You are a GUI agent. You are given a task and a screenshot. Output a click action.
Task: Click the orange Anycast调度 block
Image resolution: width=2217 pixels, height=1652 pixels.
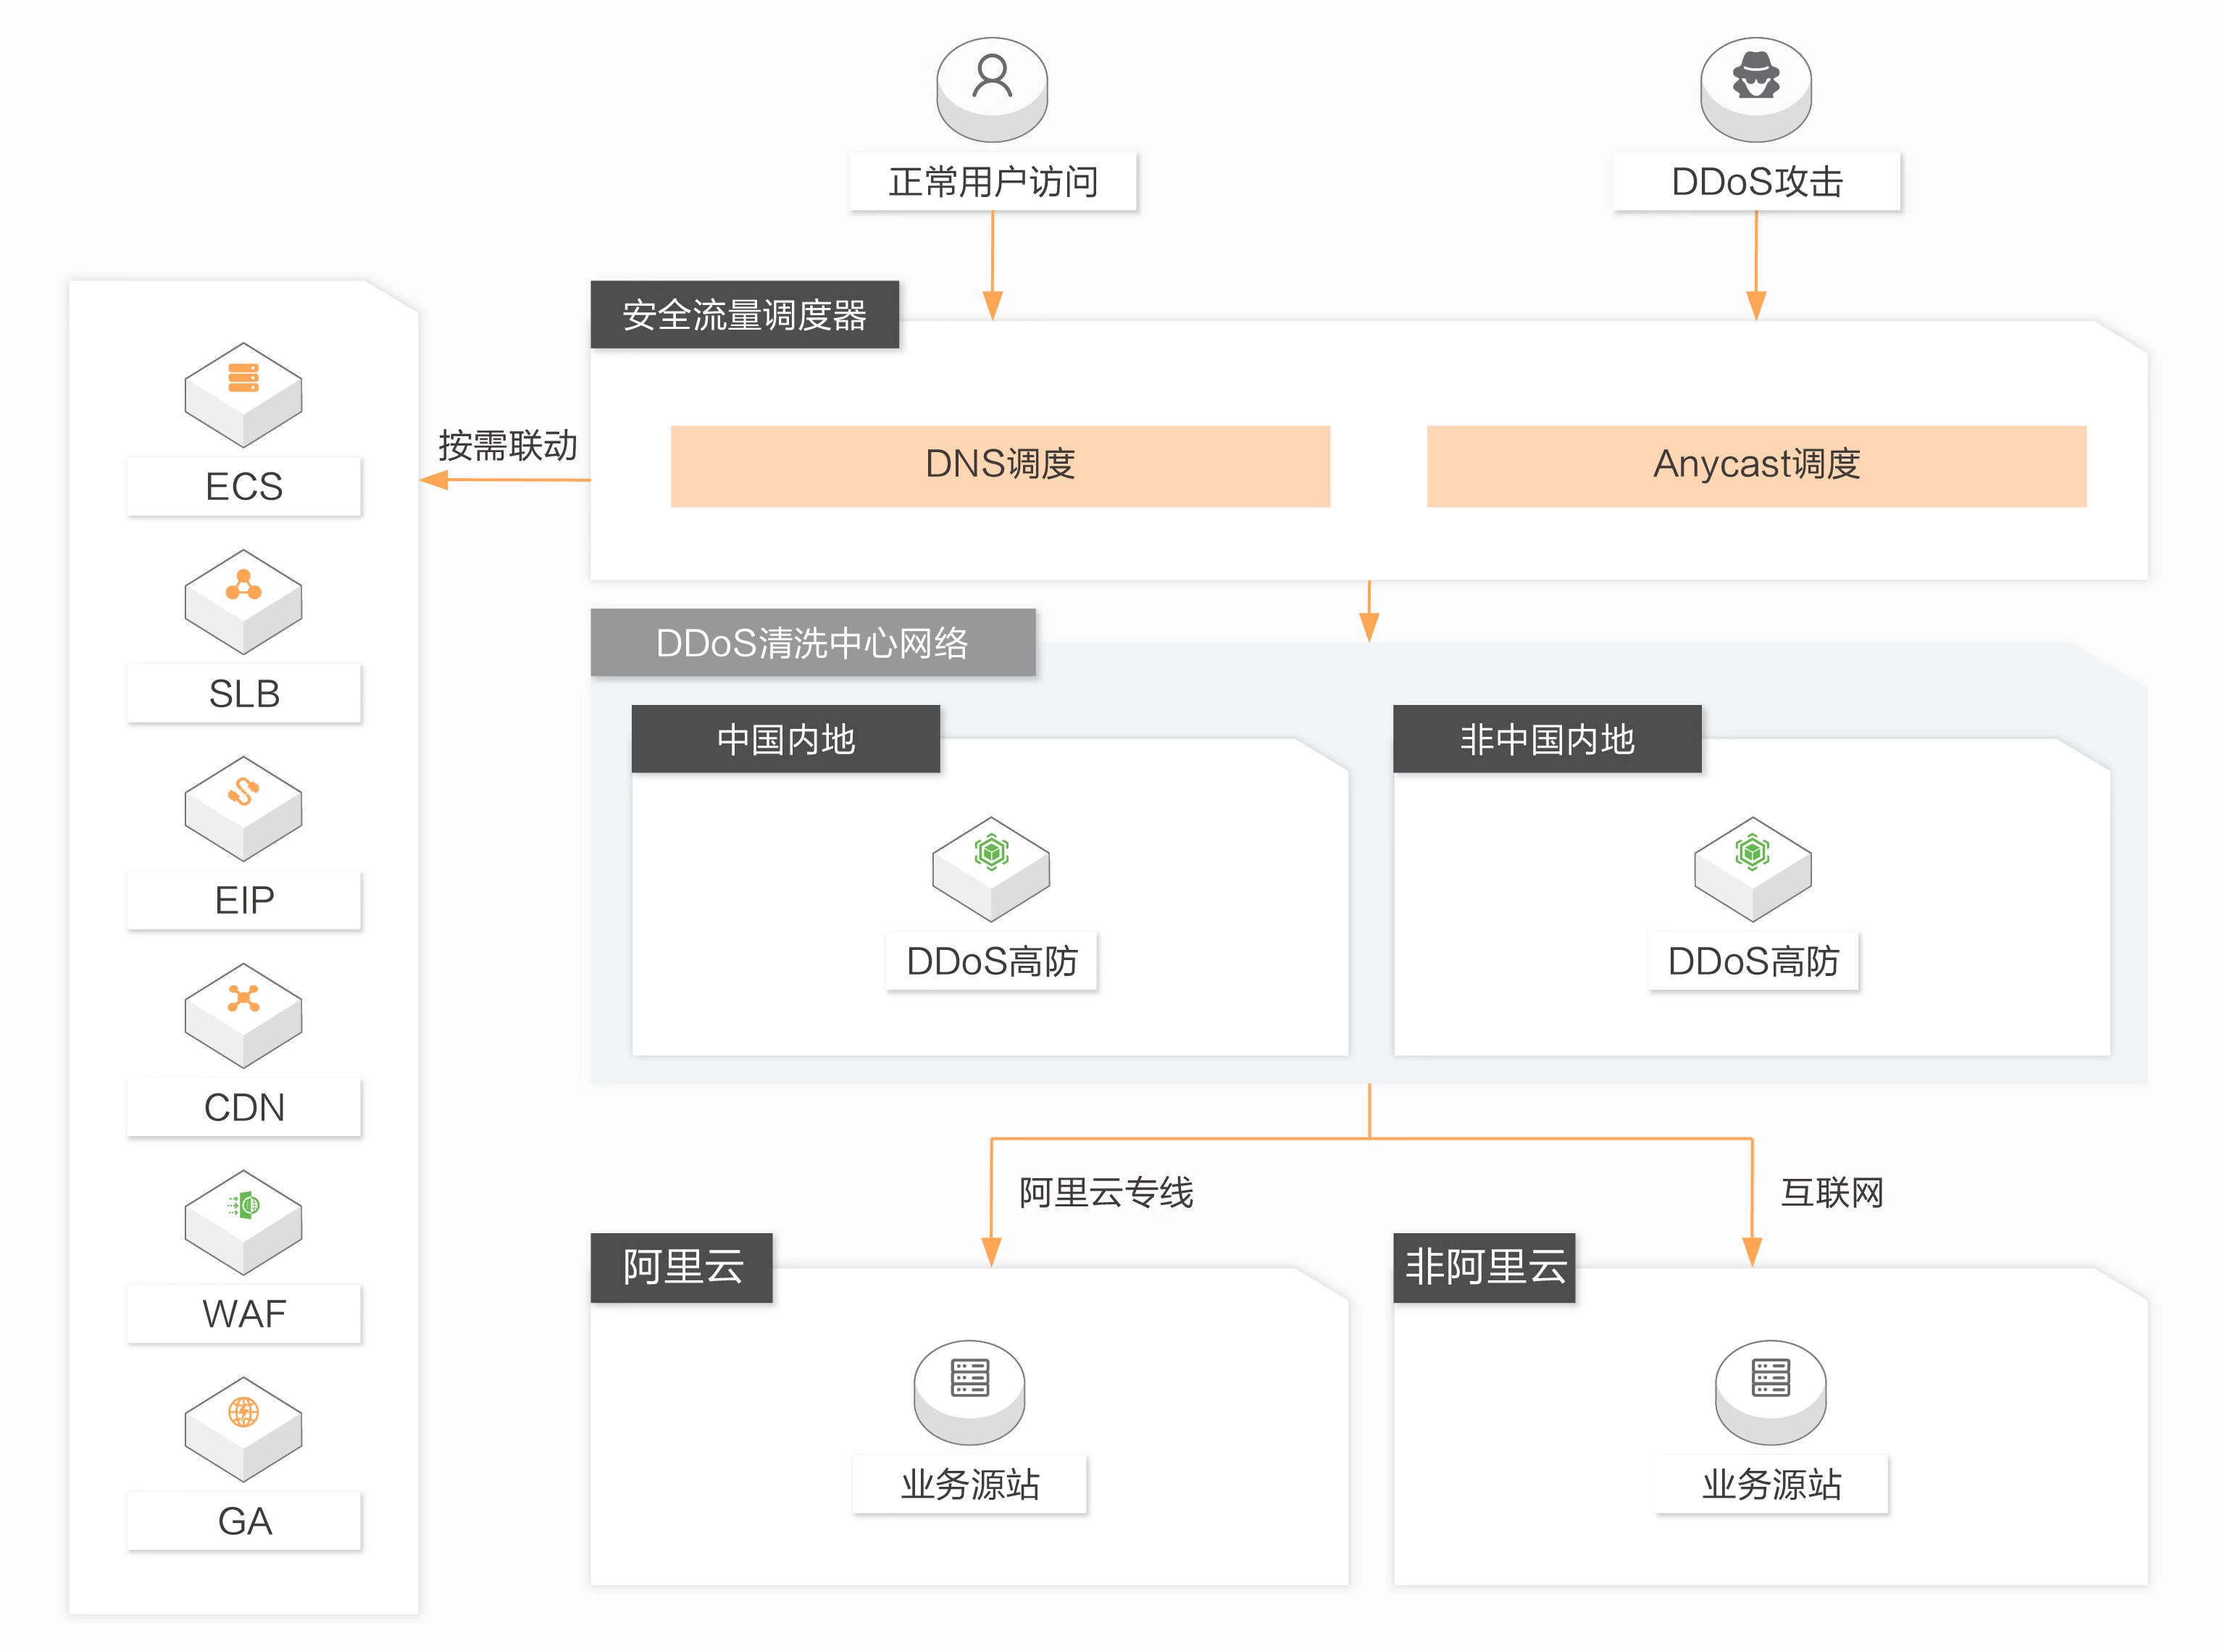pos(1756,465)
